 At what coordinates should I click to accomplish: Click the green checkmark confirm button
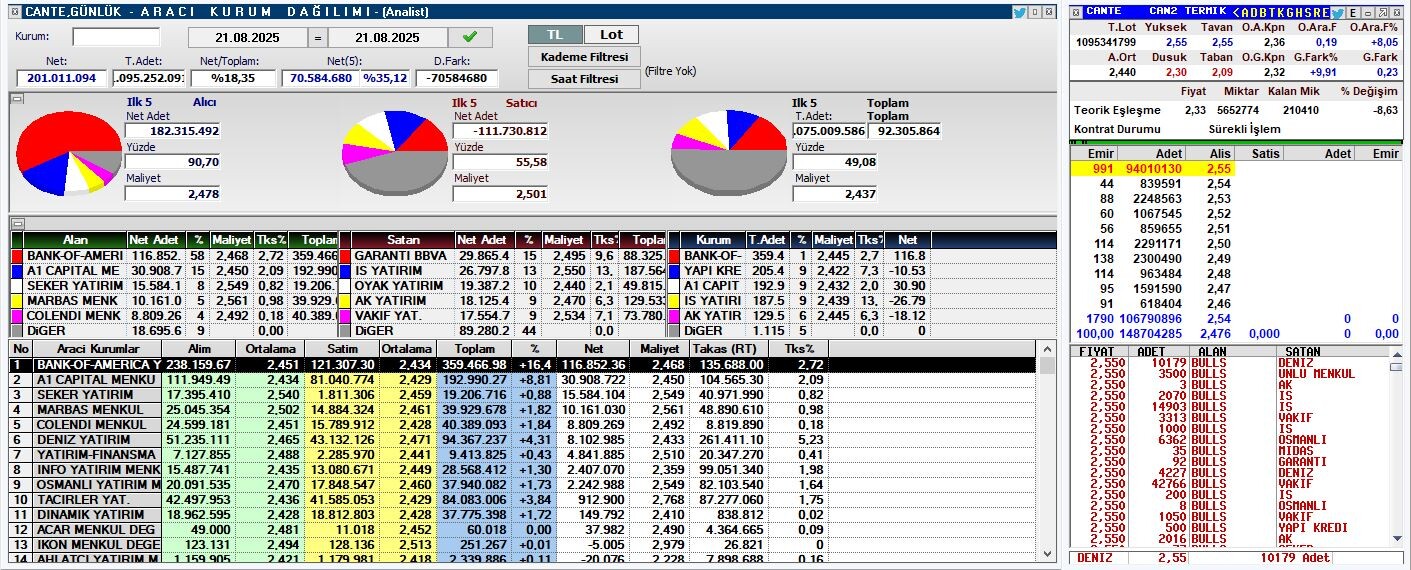(470, 38)
